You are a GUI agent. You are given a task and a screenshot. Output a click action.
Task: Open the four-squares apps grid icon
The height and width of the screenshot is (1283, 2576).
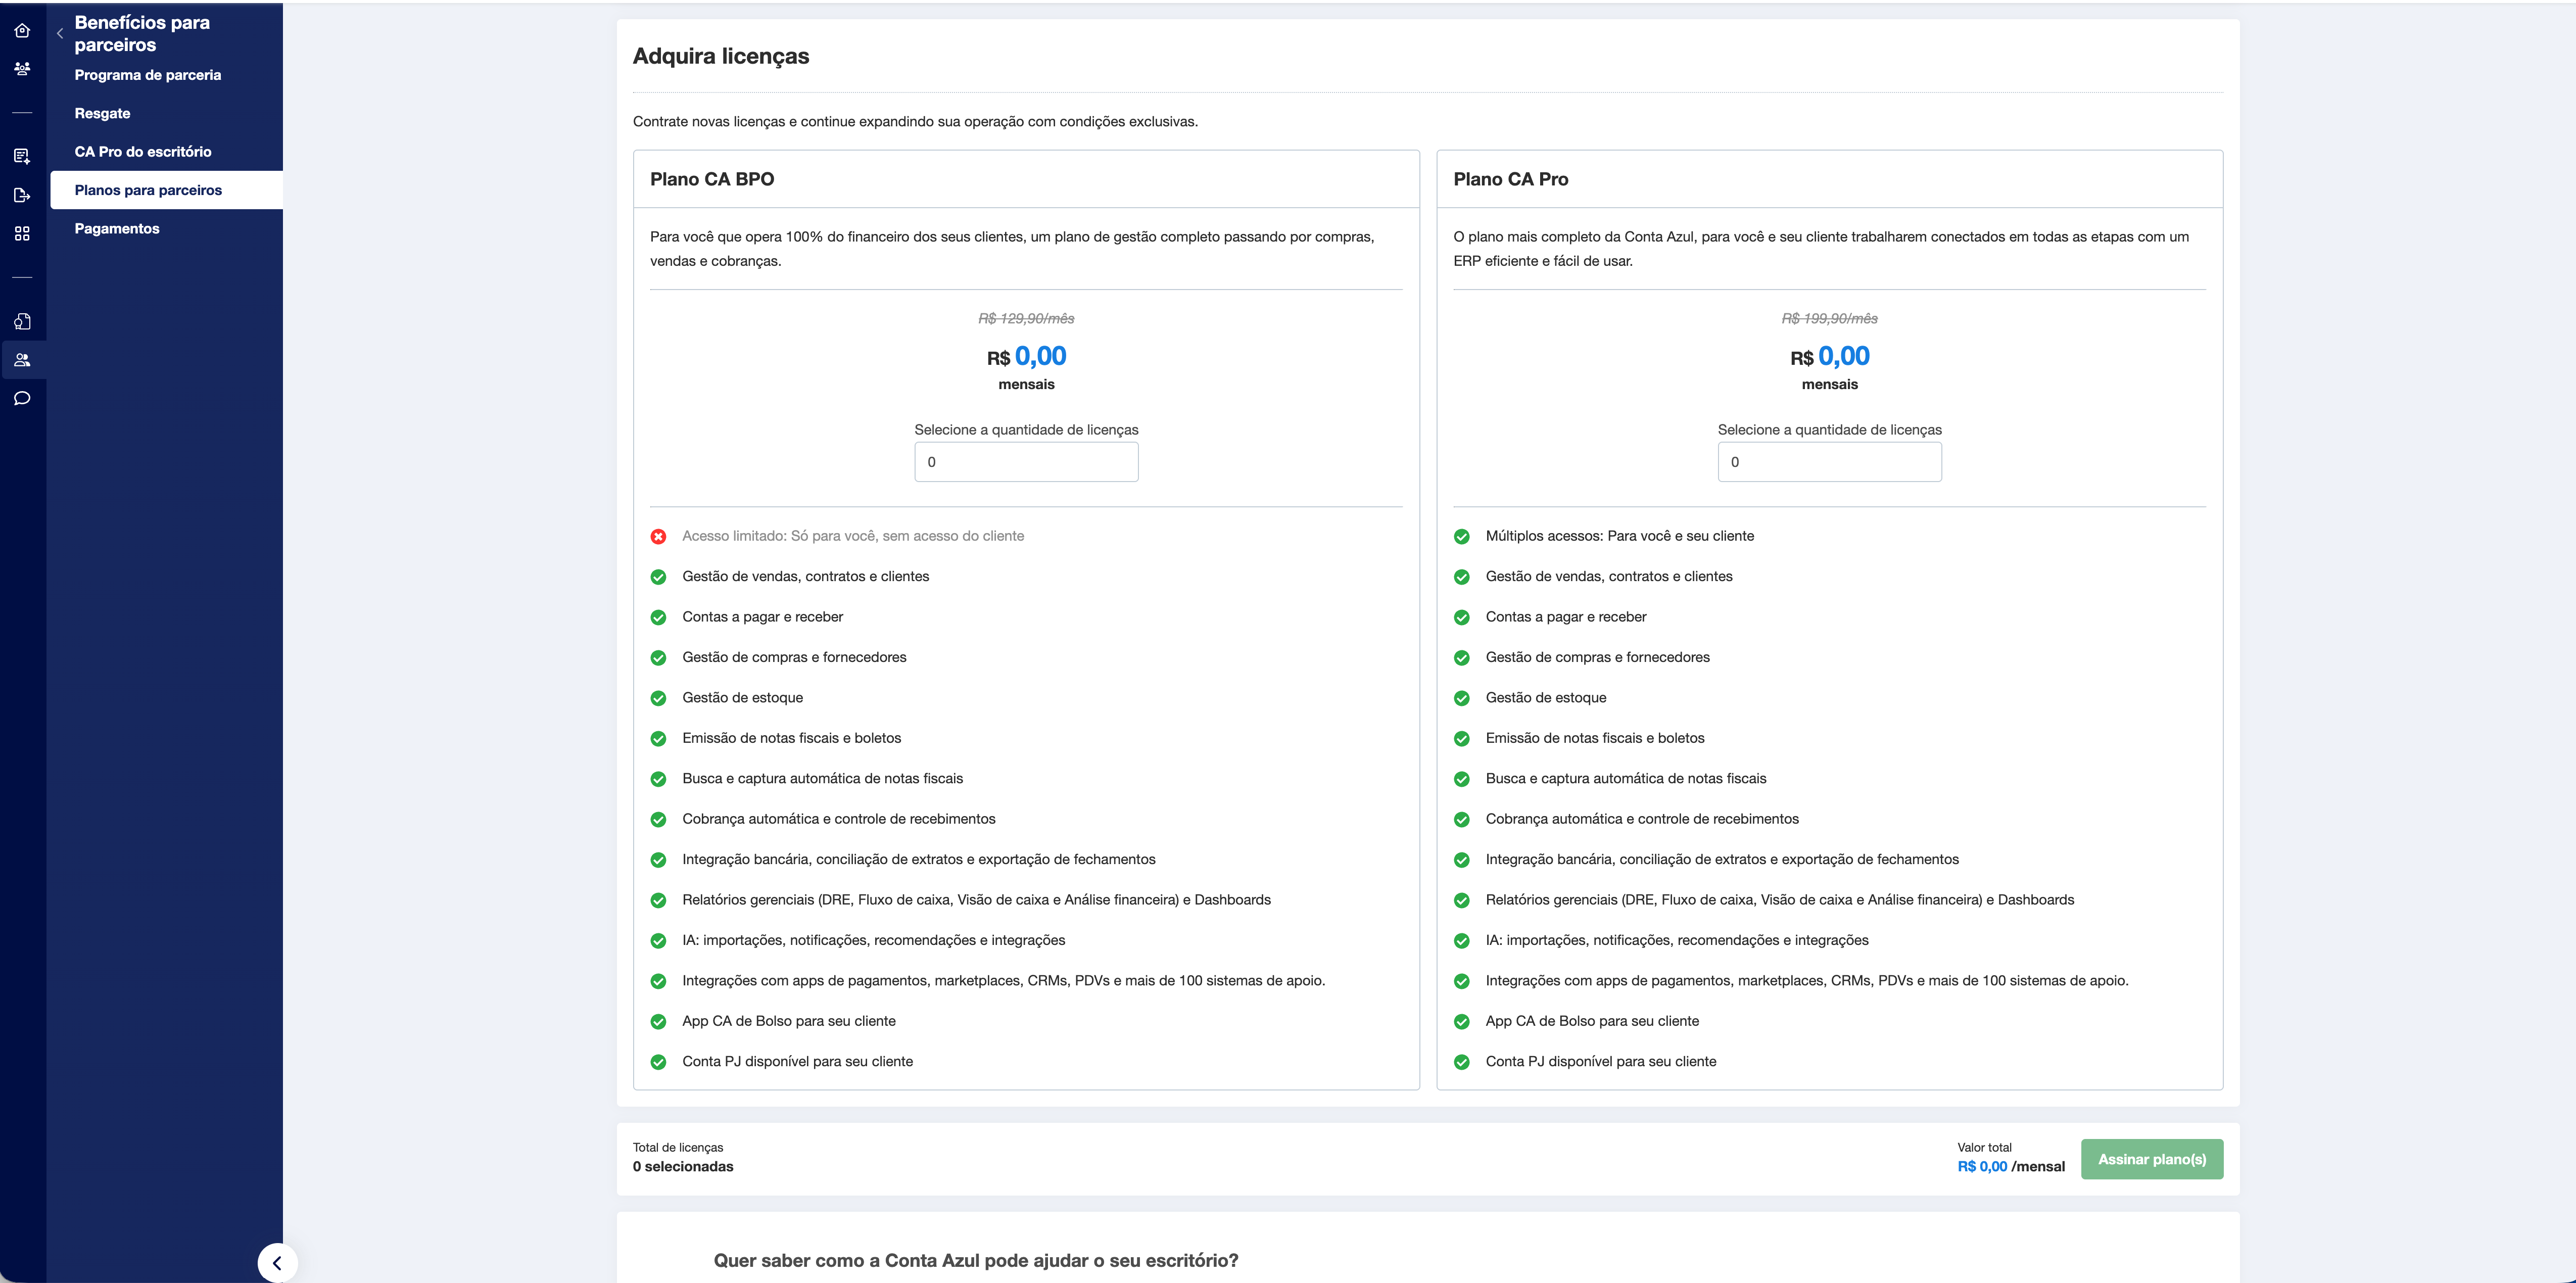tap(22, 233)
